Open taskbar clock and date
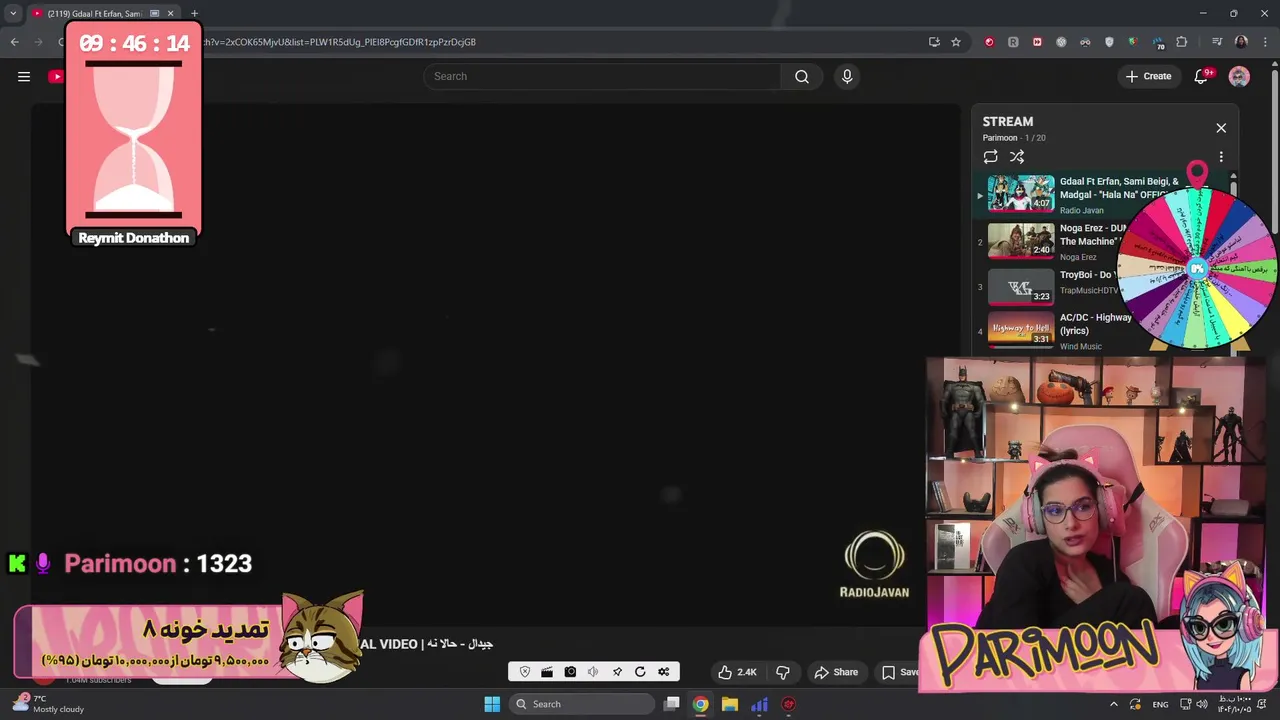1280x720 pixels. coord(1236,704)
